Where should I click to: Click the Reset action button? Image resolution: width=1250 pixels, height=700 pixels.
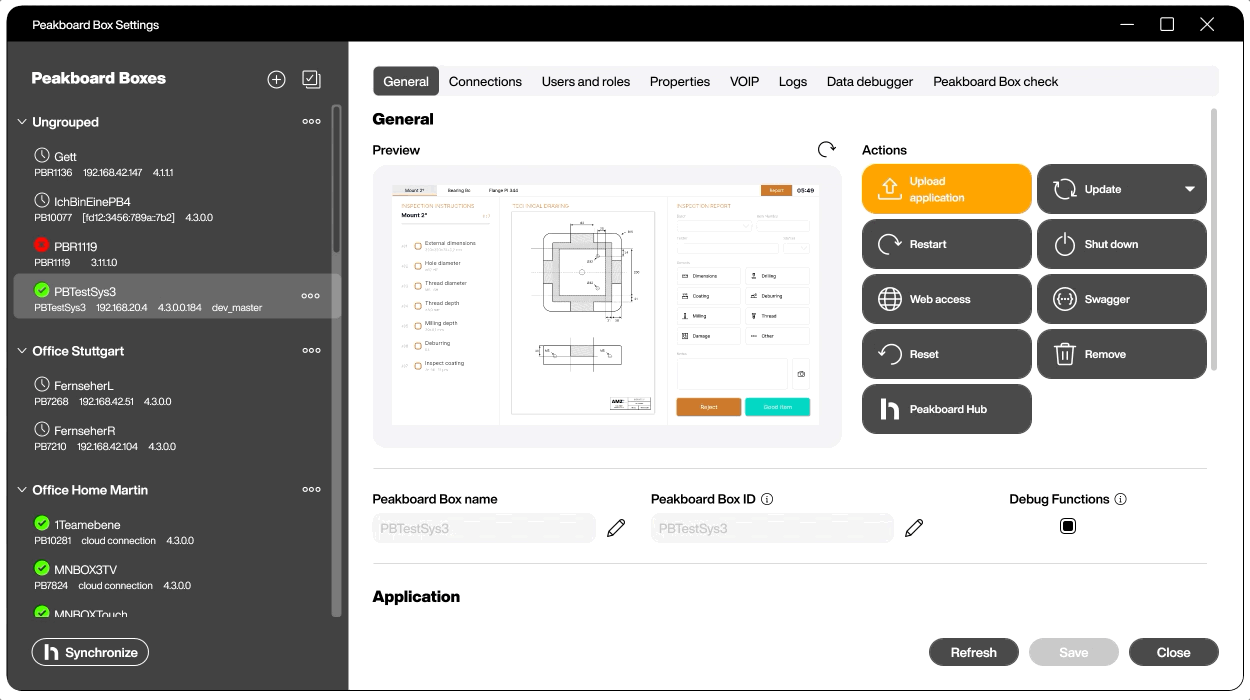946,354
